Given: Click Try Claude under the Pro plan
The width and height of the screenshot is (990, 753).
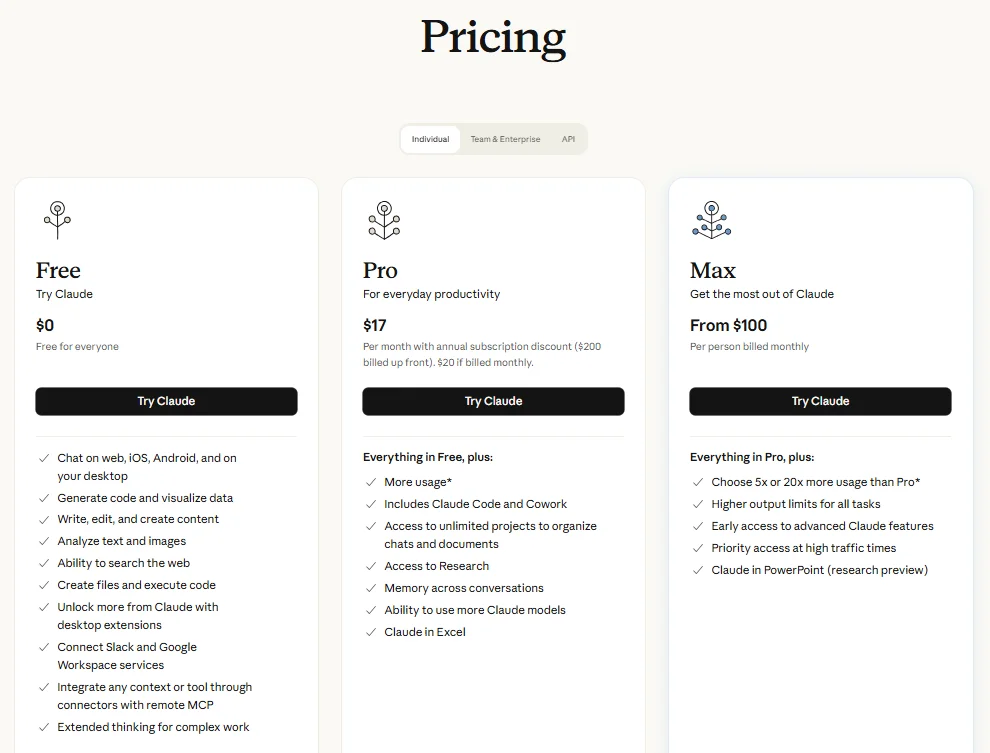Looking at the screenshot, I should 493,401.
